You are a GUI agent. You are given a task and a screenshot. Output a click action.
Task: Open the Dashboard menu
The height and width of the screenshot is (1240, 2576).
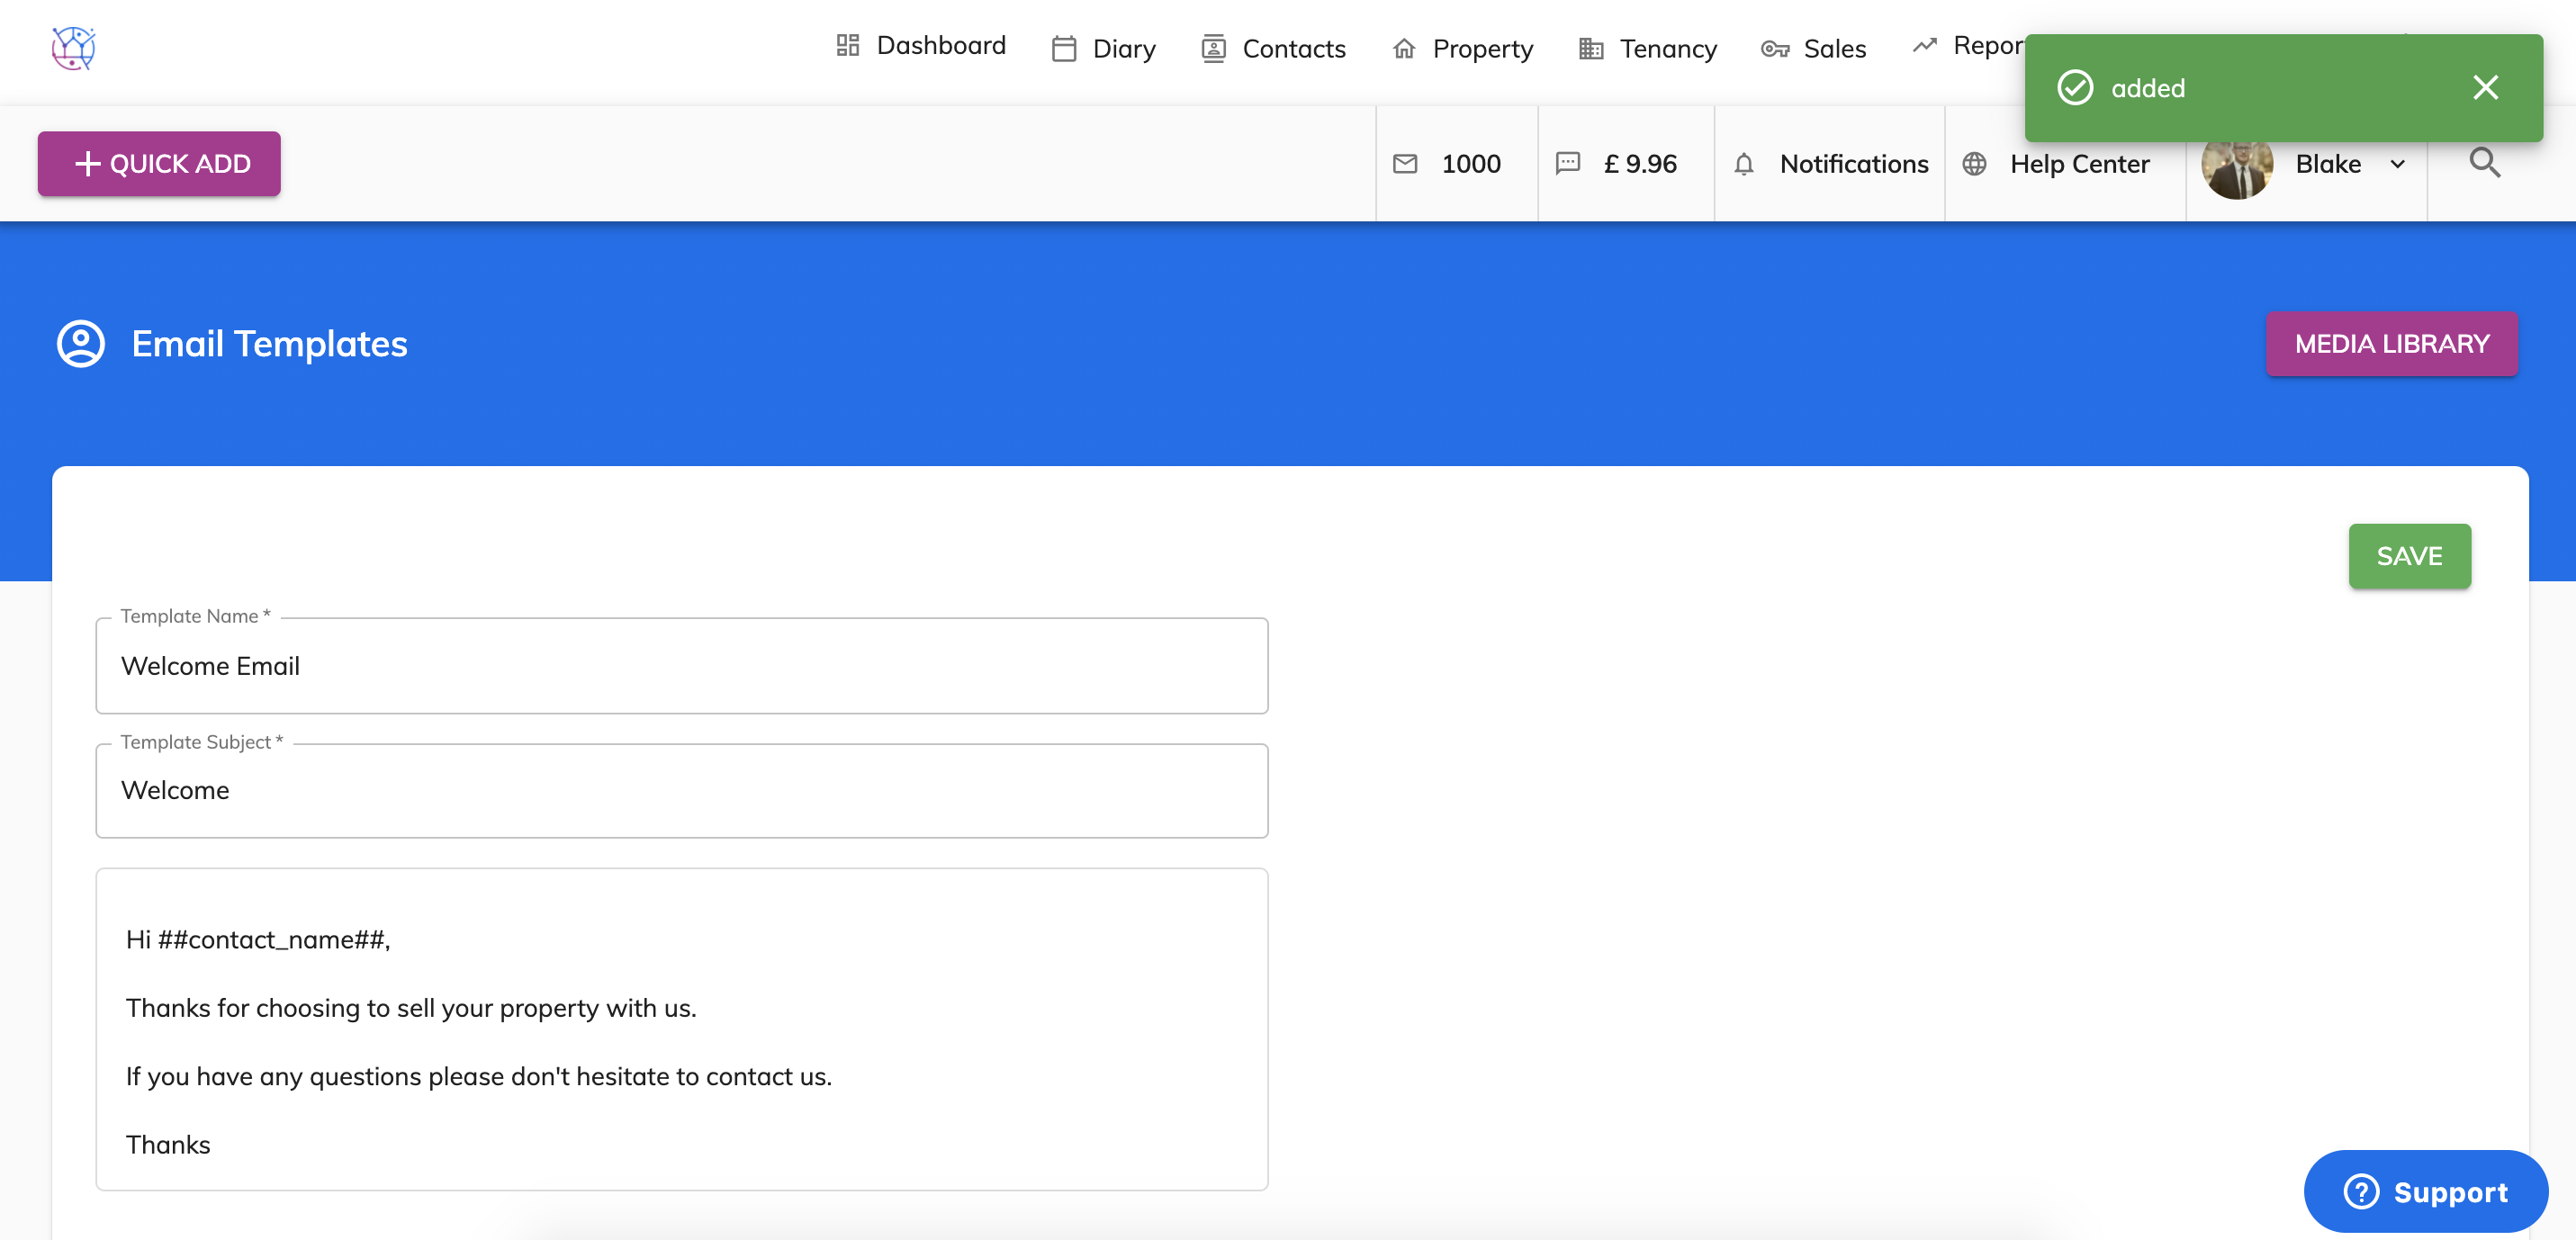tap(921, 46)
